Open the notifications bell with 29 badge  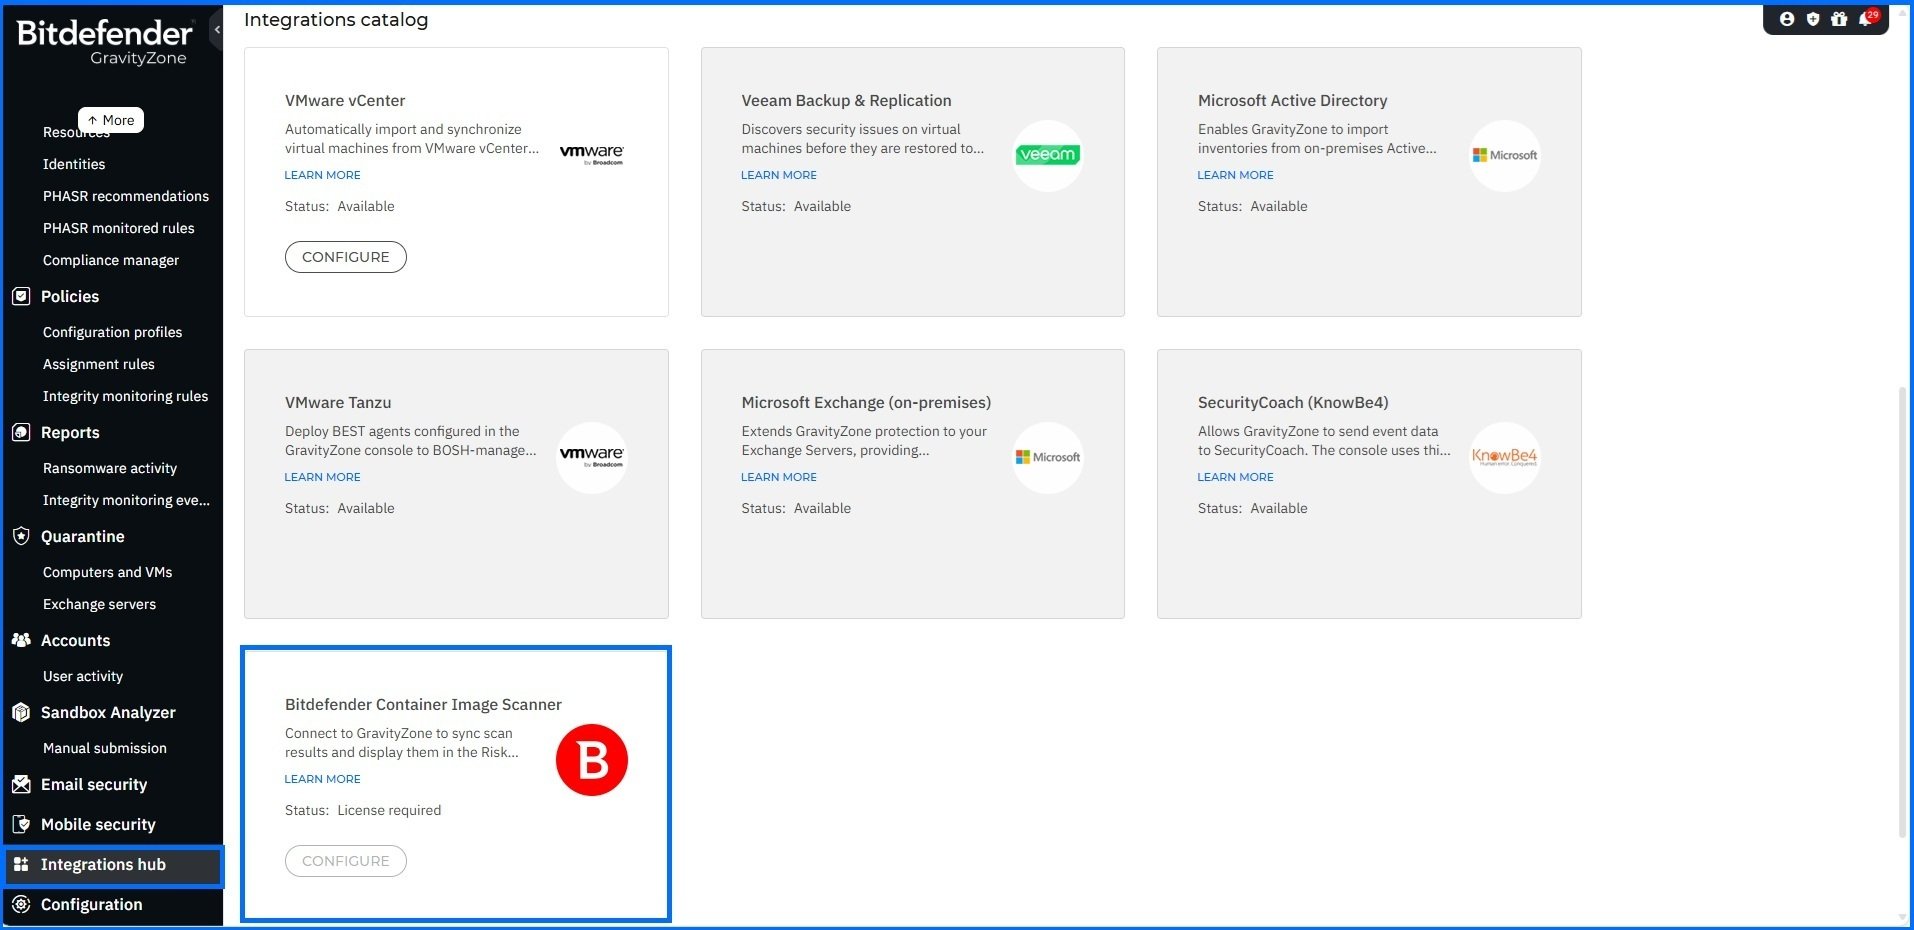[x=1866, y=19]
